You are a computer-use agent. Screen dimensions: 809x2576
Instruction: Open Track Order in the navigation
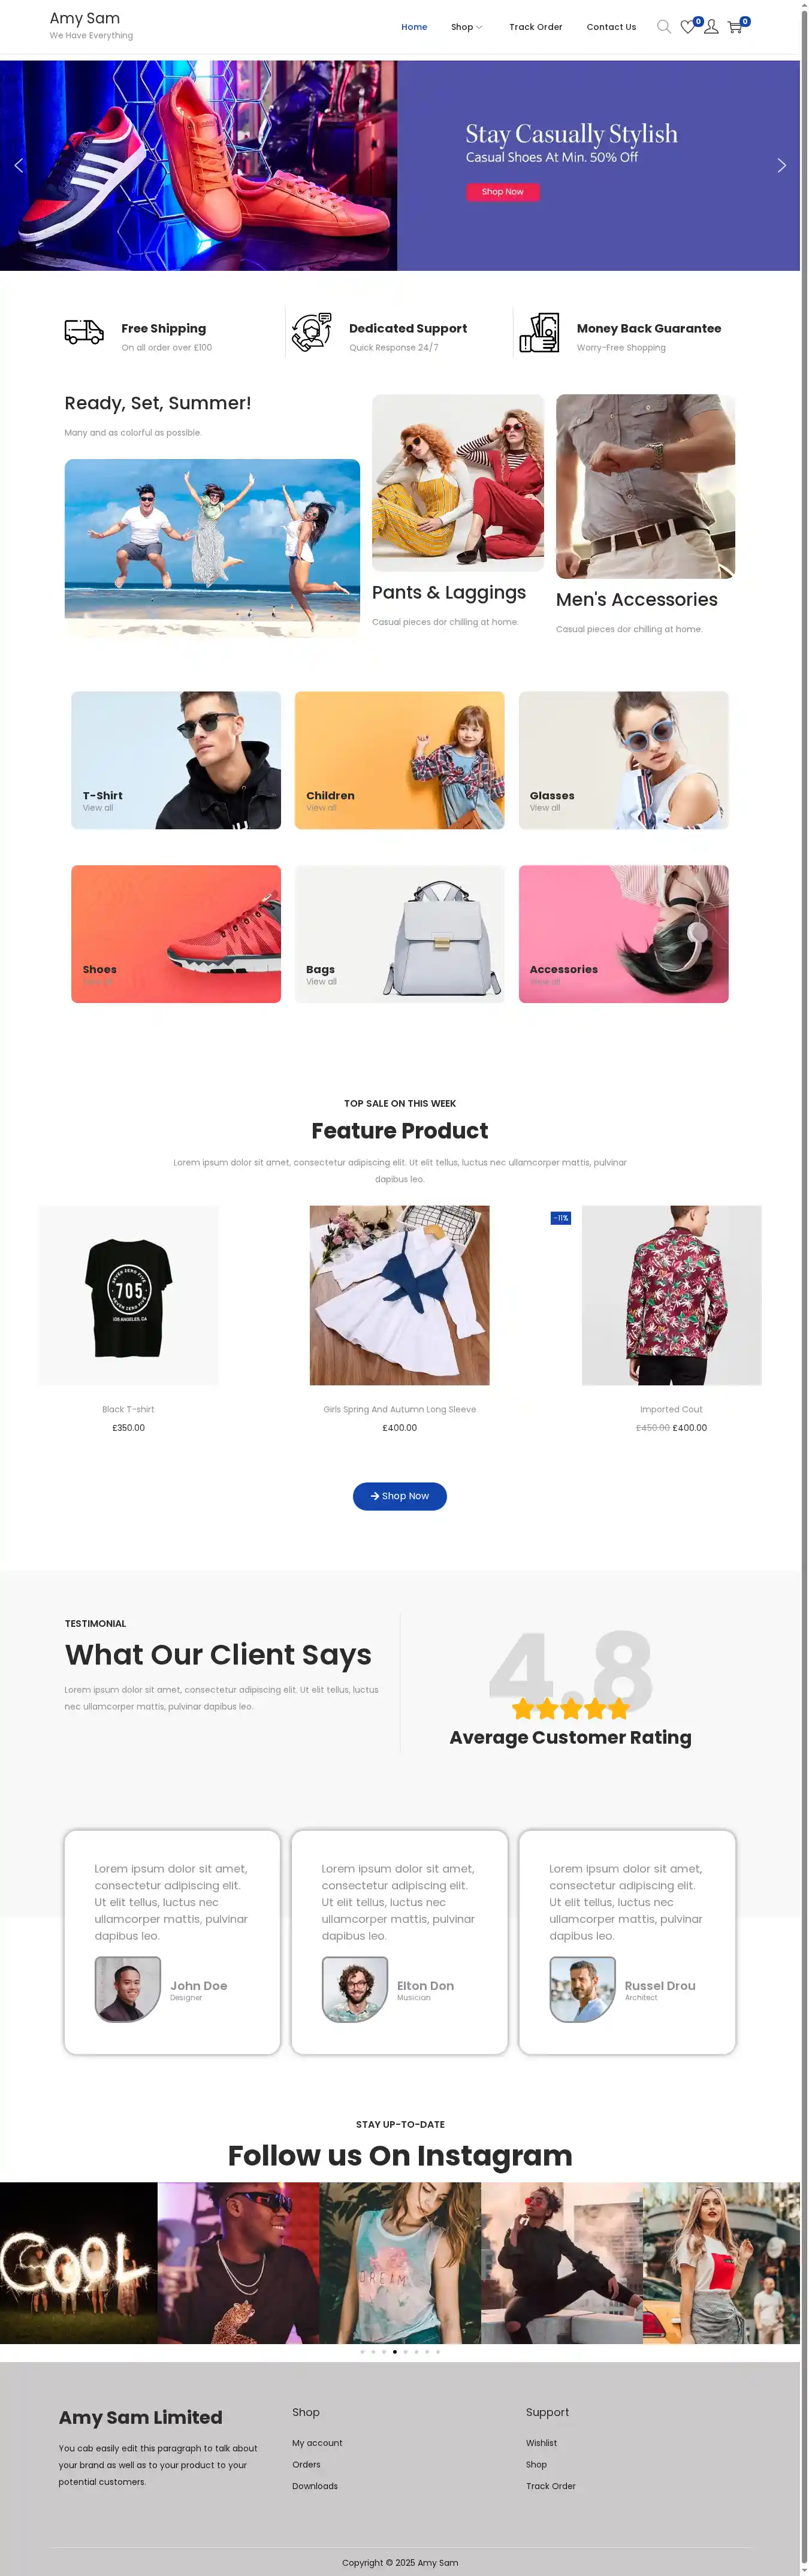535,27
